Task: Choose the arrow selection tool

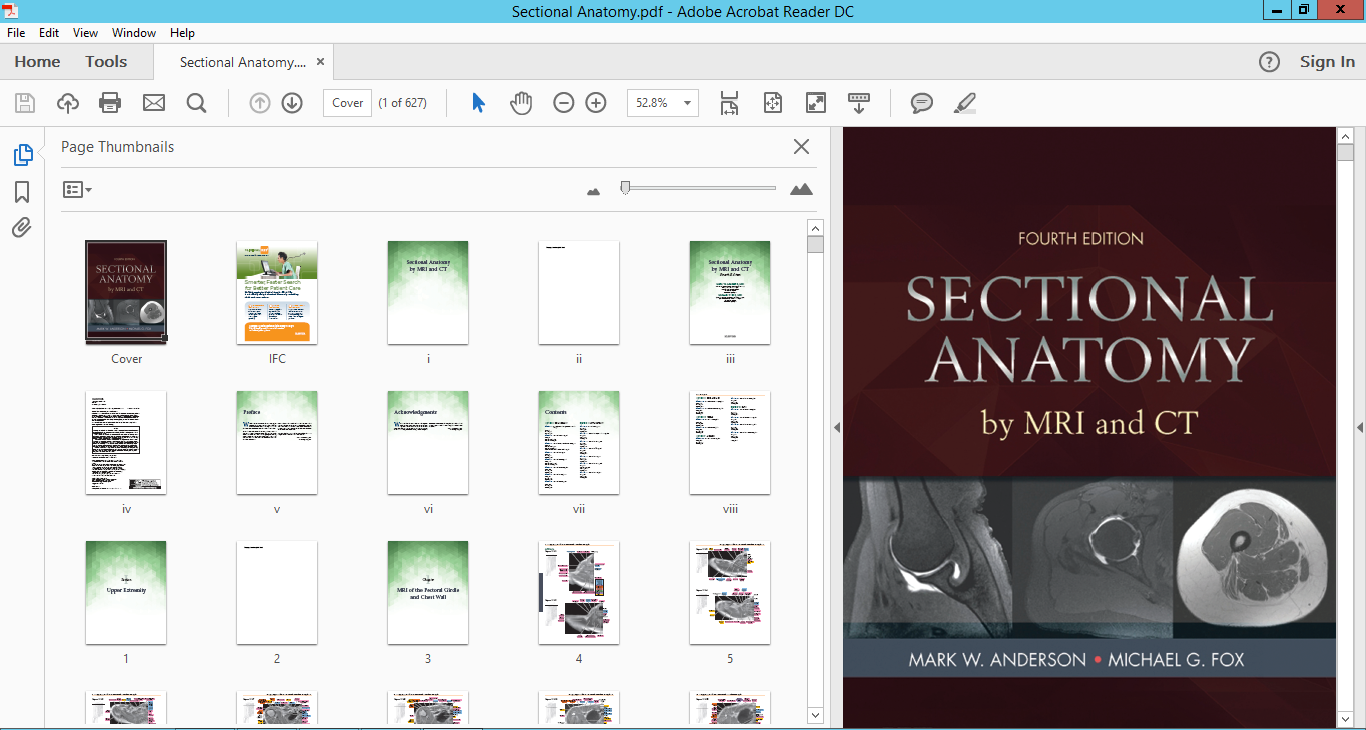Action: [x=478, y=103]
